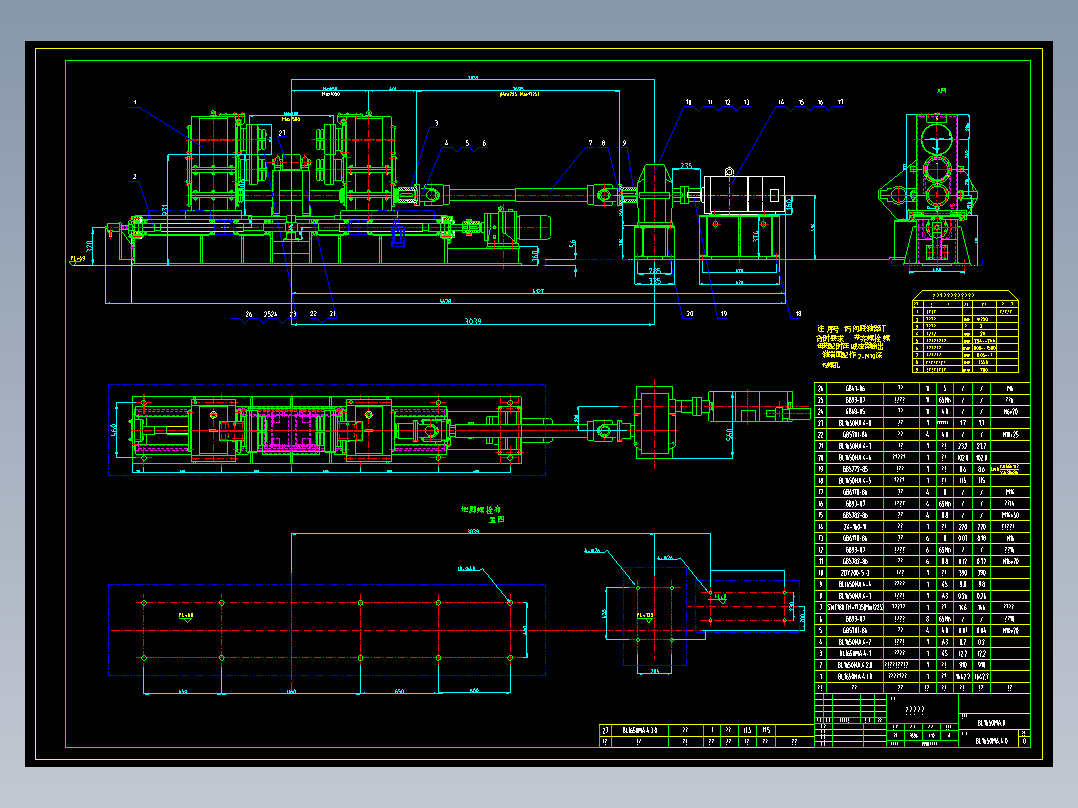Click the 285 dimension below the gearbox

tap(654, 271)
